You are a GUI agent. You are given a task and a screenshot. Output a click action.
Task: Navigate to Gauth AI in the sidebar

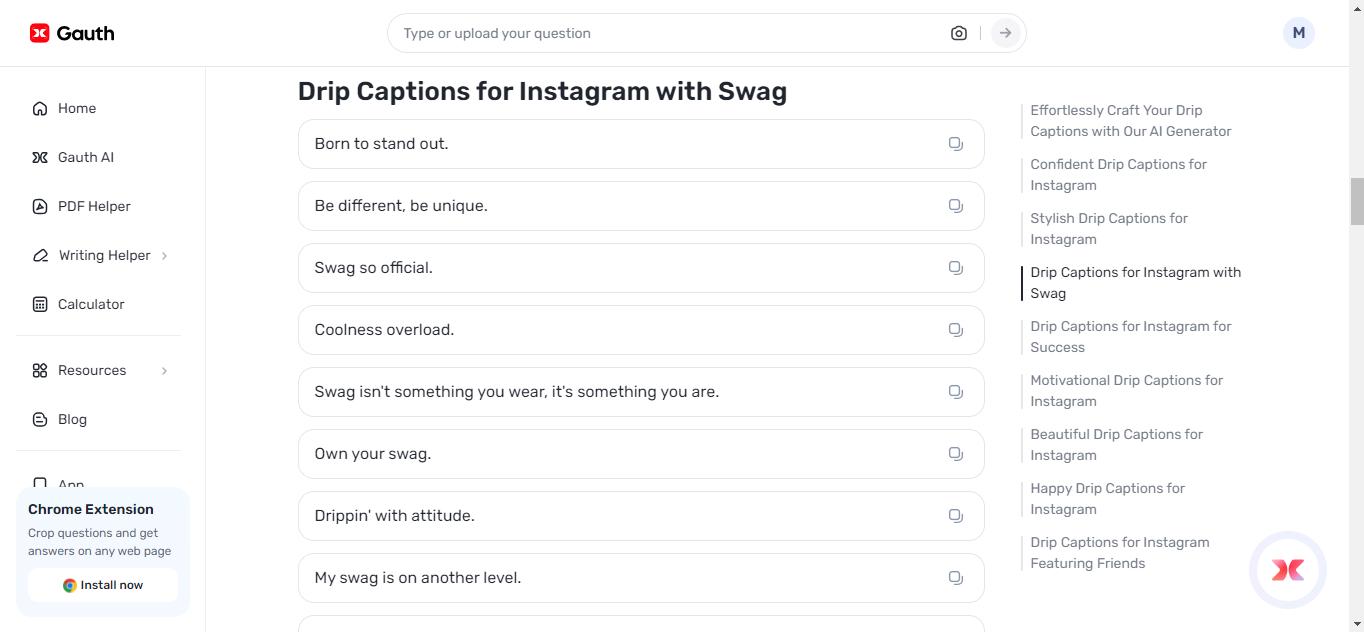point(85,157)
